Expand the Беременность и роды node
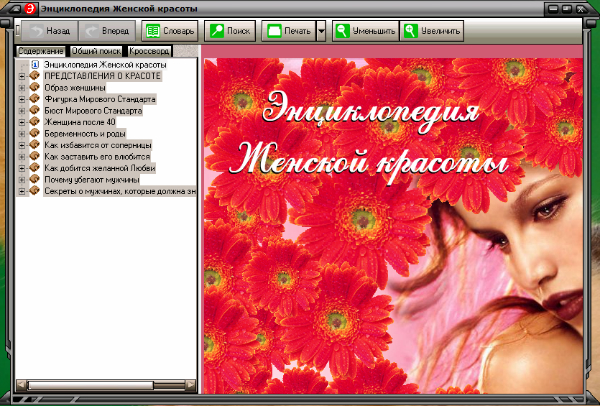The image size is (600, 406). 21,134
